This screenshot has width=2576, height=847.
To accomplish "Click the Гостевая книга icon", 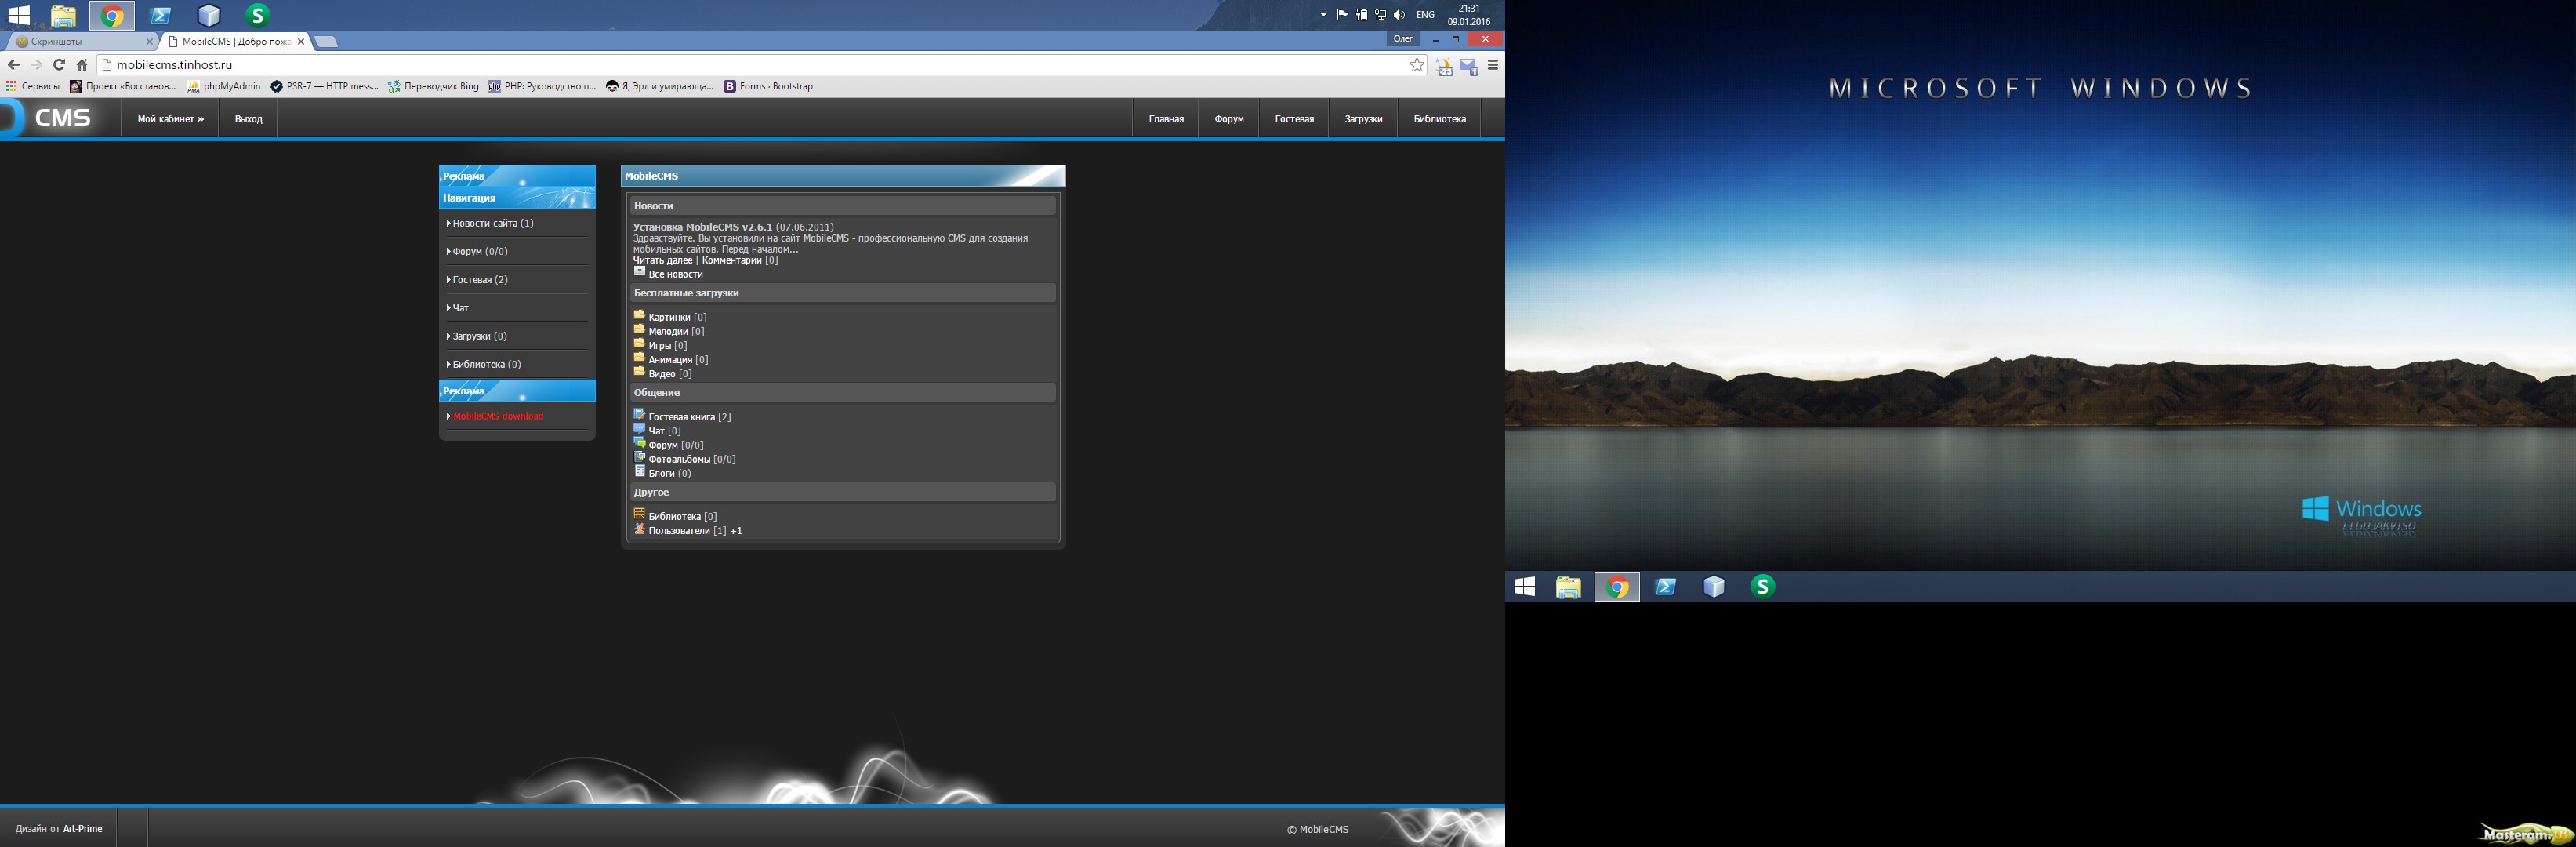I will pos(639,414).
